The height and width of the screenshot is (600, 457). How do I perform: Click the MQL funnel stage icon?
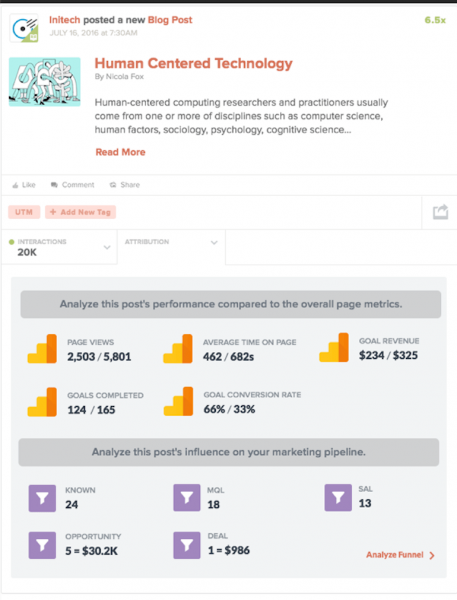tap(187, 498)
